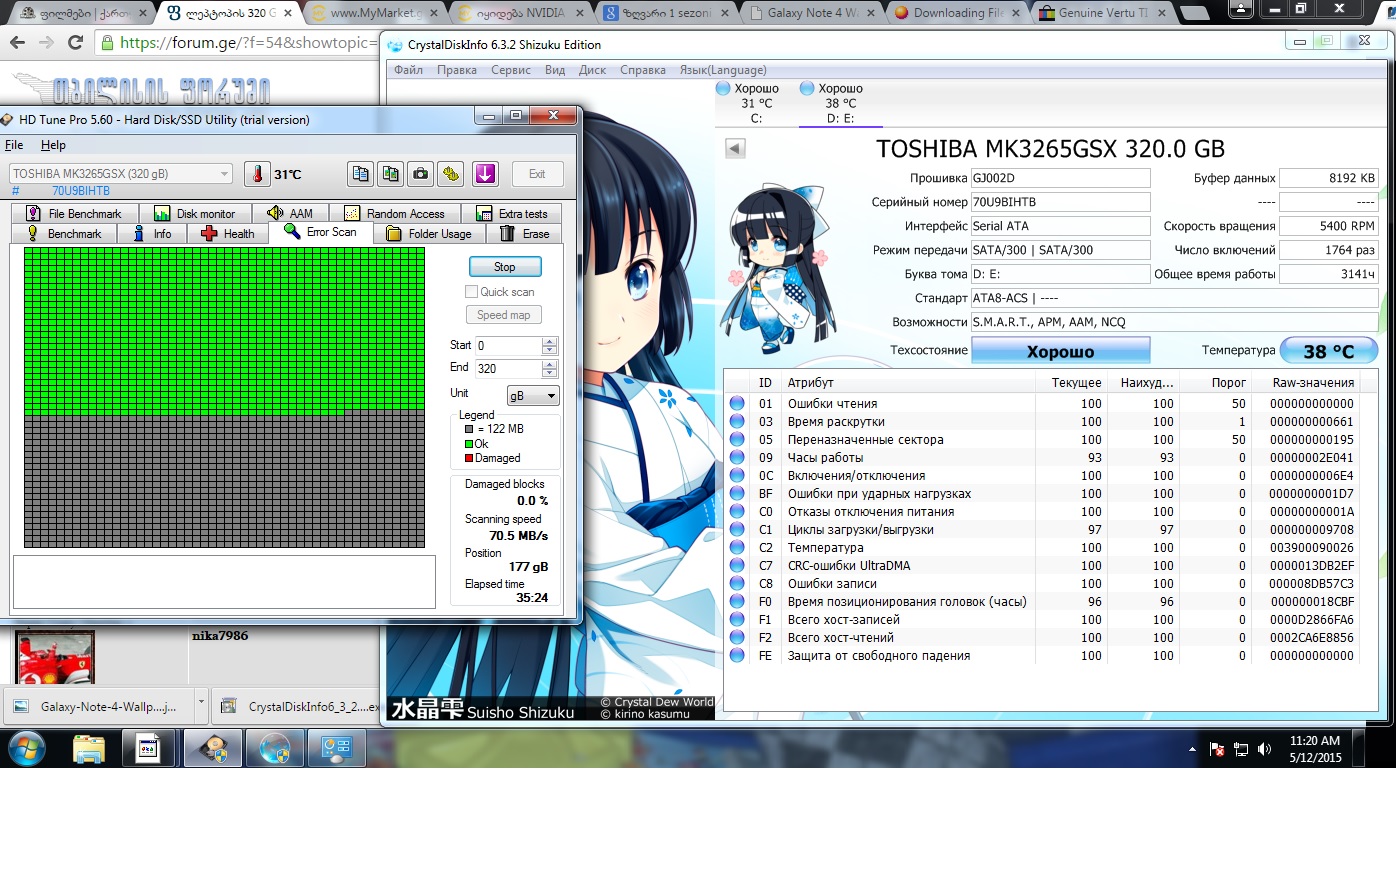Open the control panel taskbar icon
Viewport: 1396px width, 872px height.
(336, 748)
